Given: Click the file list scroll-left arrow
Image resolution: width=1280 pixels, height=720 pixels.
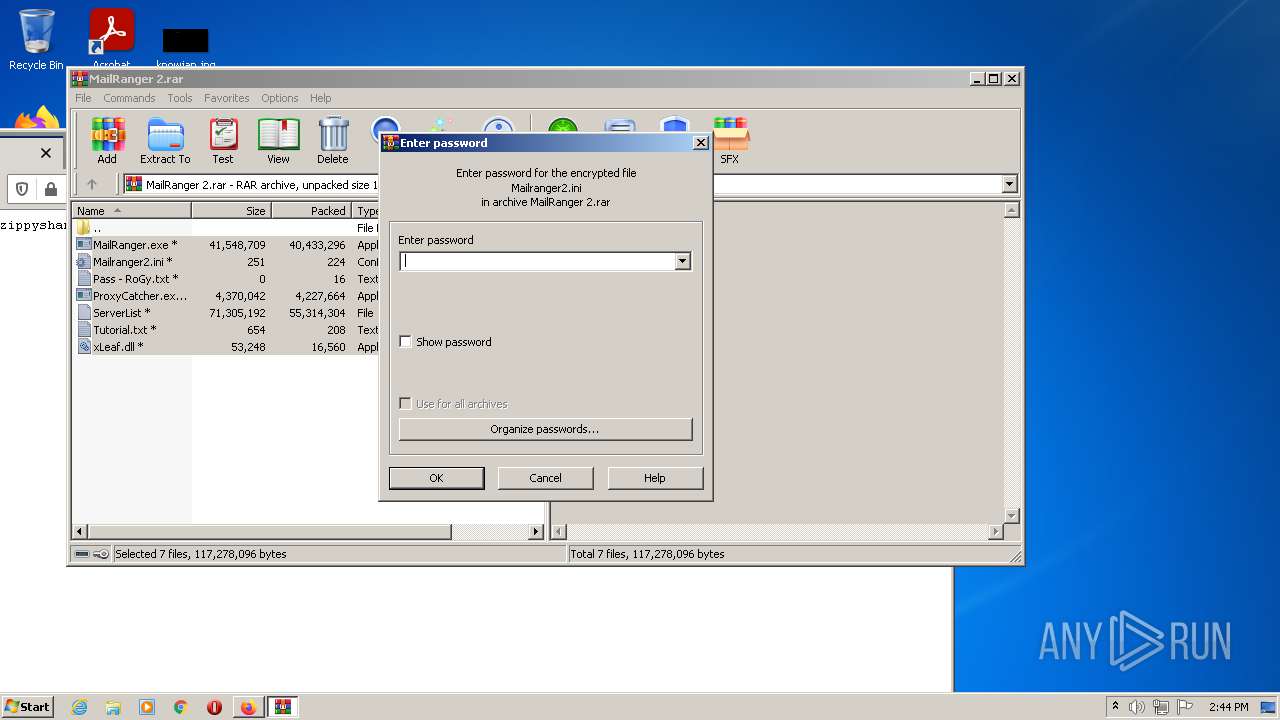Looking at the screenshot, I should [80, 532].
